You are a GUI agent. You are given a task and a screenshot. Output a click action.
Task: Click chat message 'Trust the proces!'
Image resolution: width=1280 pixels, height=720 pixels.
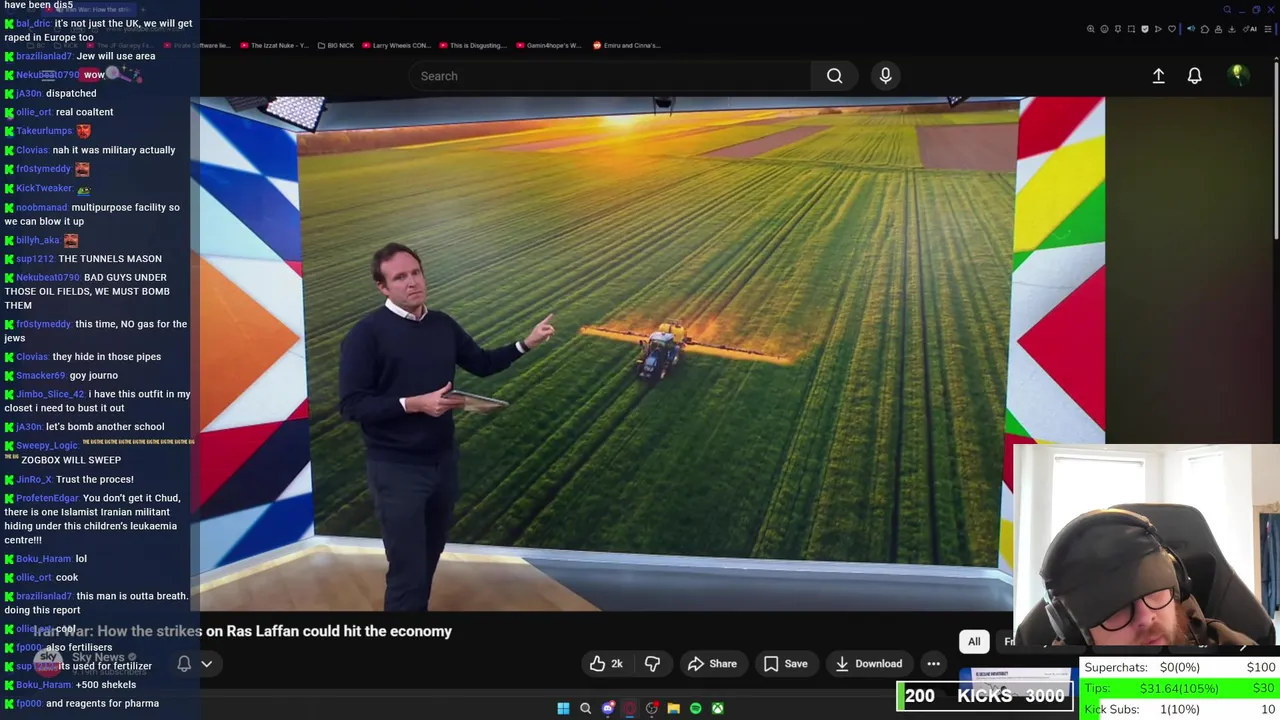coord(95,479)
